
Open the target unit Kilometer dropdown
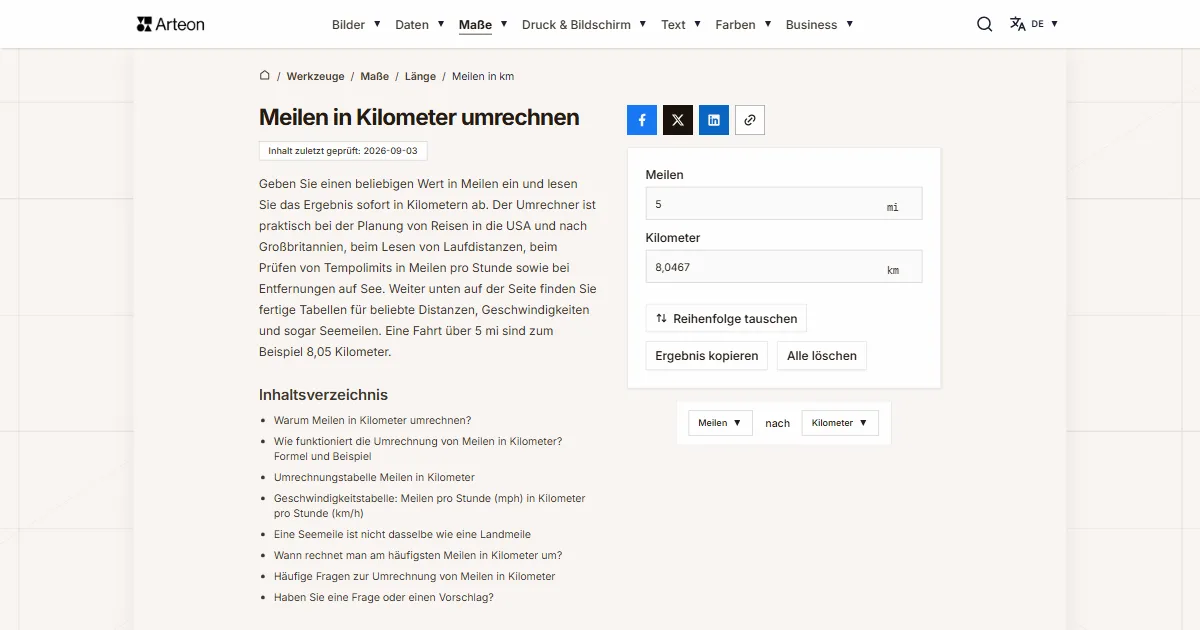[840, 423]
